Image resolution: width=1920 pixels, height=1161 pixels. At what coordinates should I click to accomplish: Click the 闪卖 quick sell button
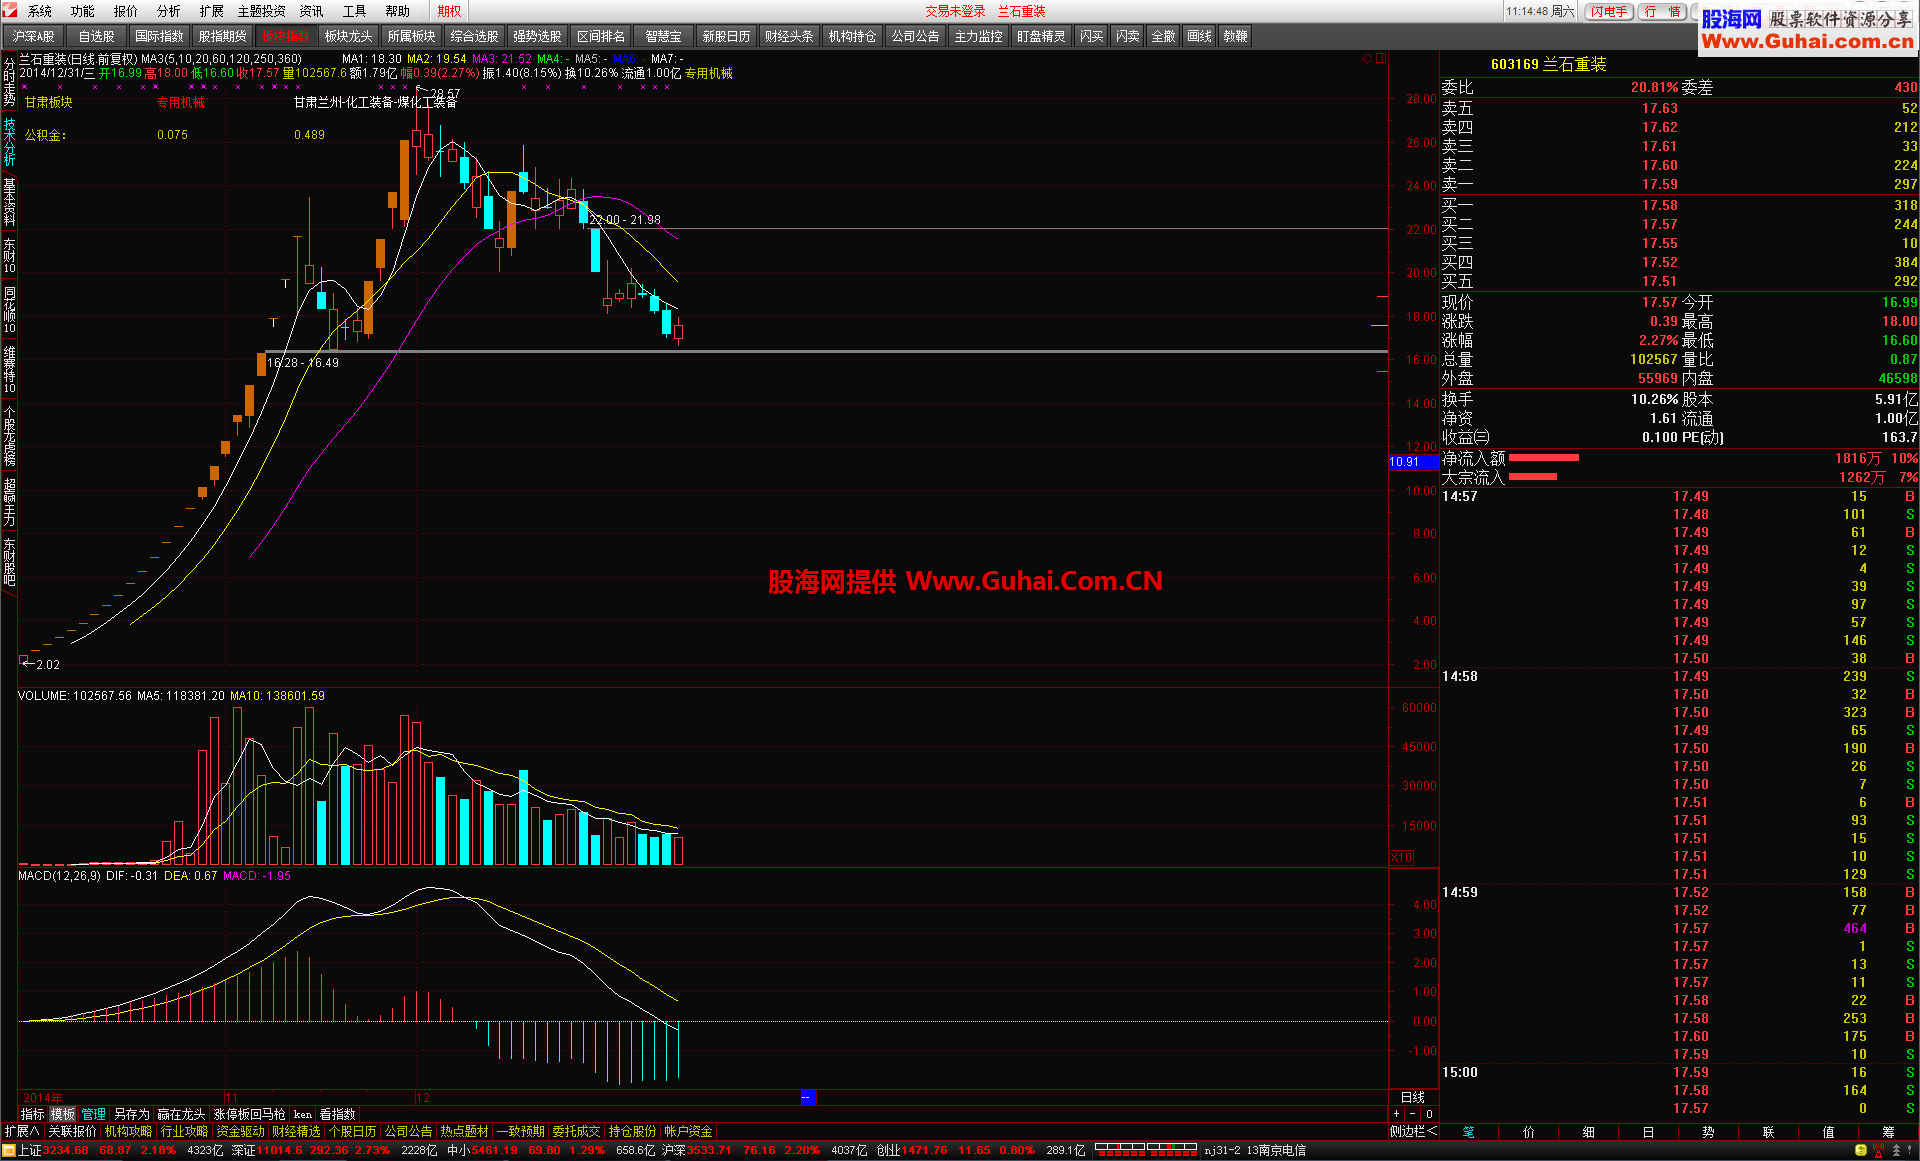1128,36
